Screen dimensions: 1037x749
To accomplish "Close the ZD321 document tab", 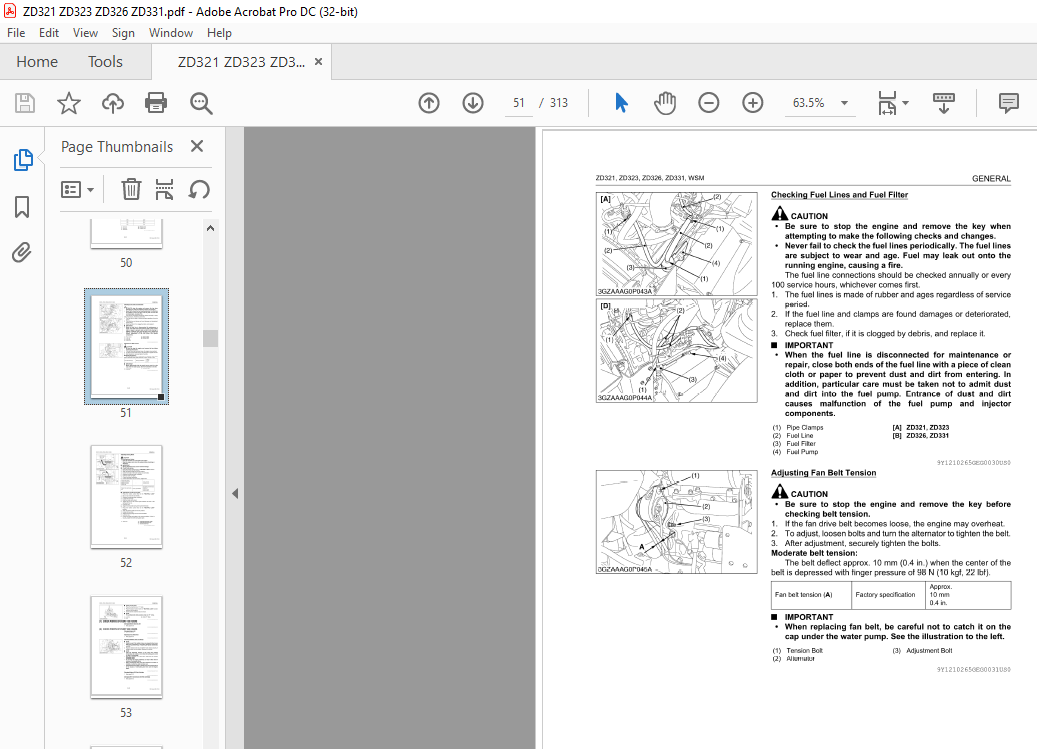I will 318,61.
